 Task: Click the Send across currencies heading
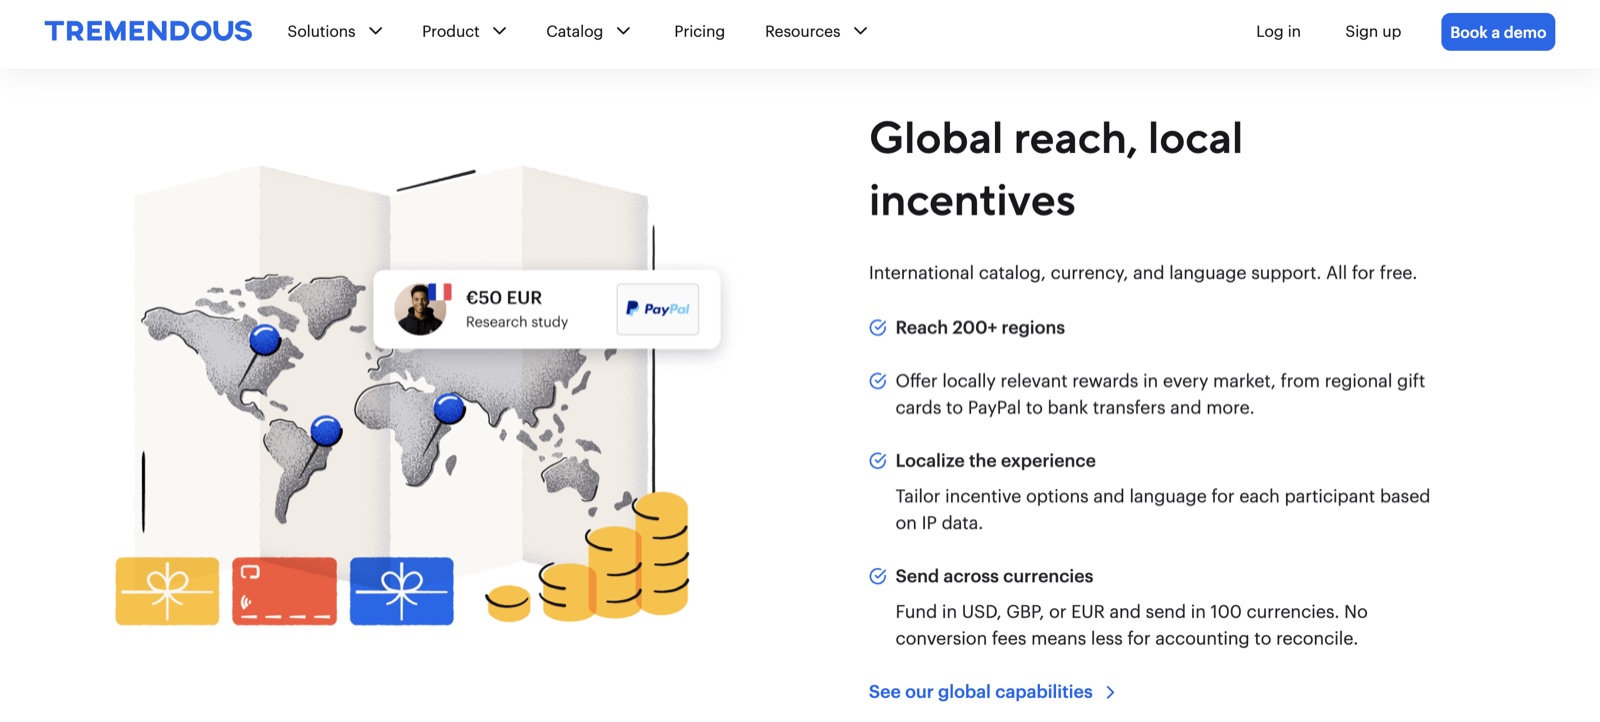tap(994, 576)
